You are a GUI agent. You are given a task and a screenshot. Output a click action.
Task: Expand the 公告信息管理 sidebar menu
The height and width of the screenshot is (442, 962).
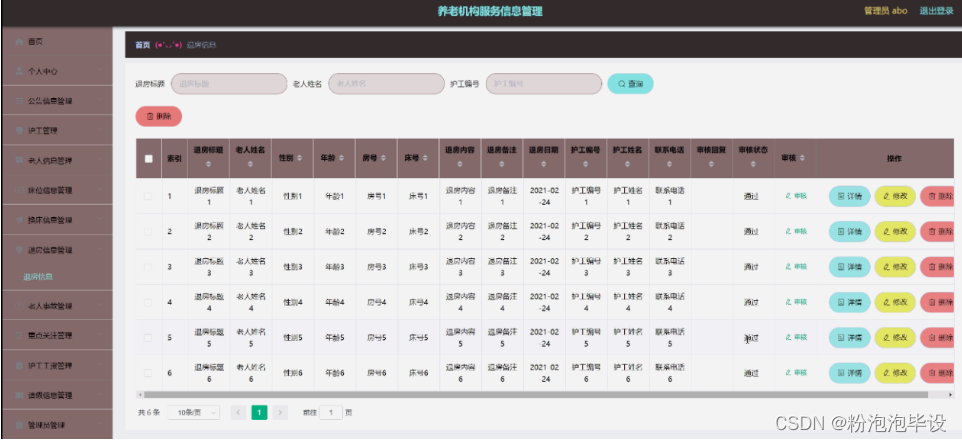[x=57, y=101]
